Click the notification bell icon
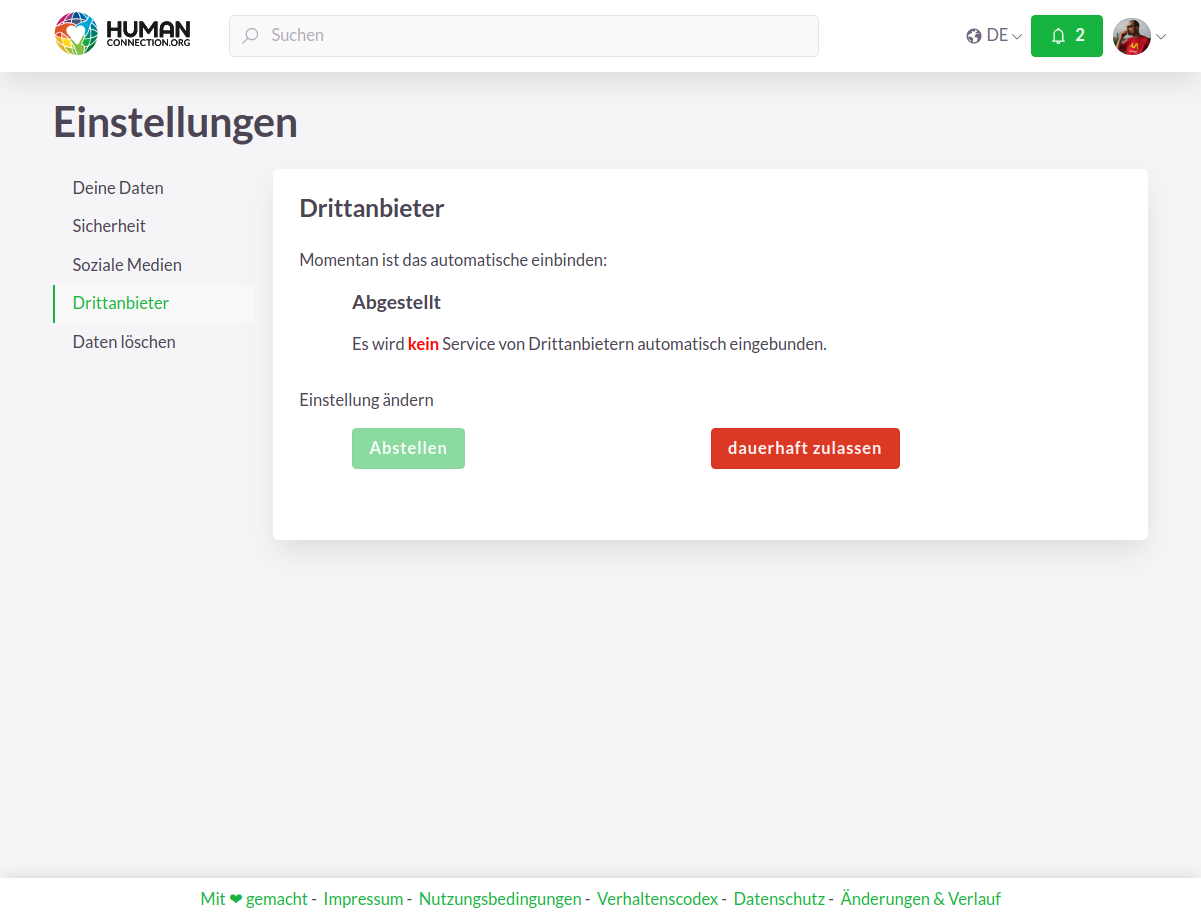This screenshot has width=1201, height=921. [1058, 36]
